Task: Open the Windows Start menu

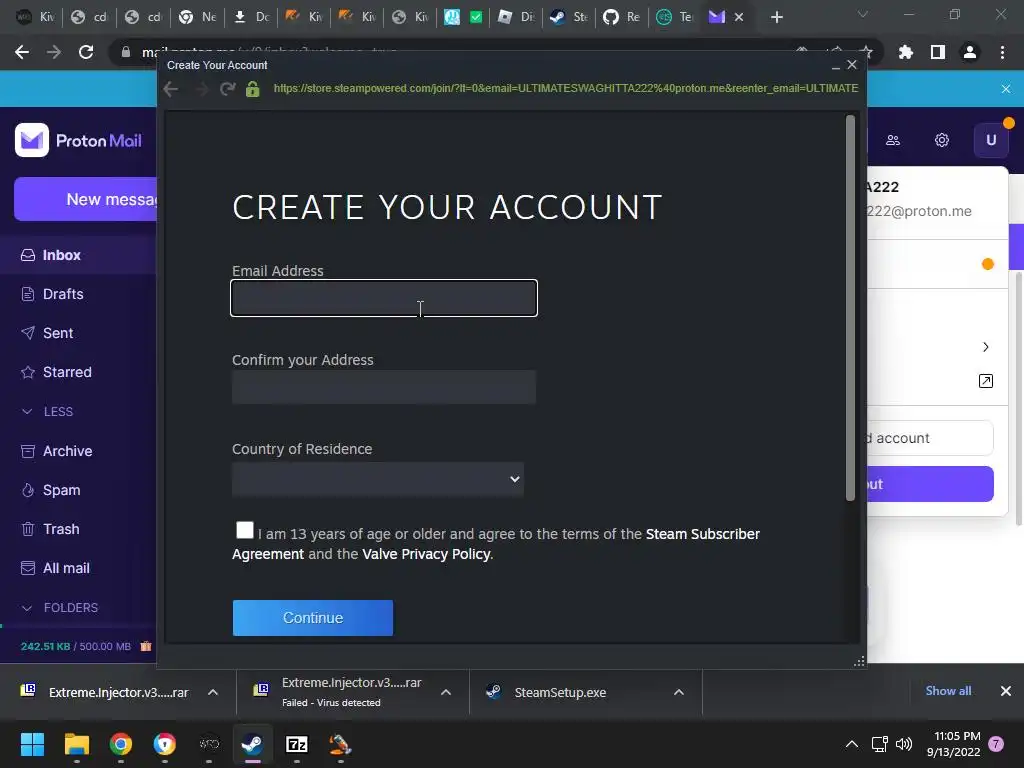Action: click(32, 744)
